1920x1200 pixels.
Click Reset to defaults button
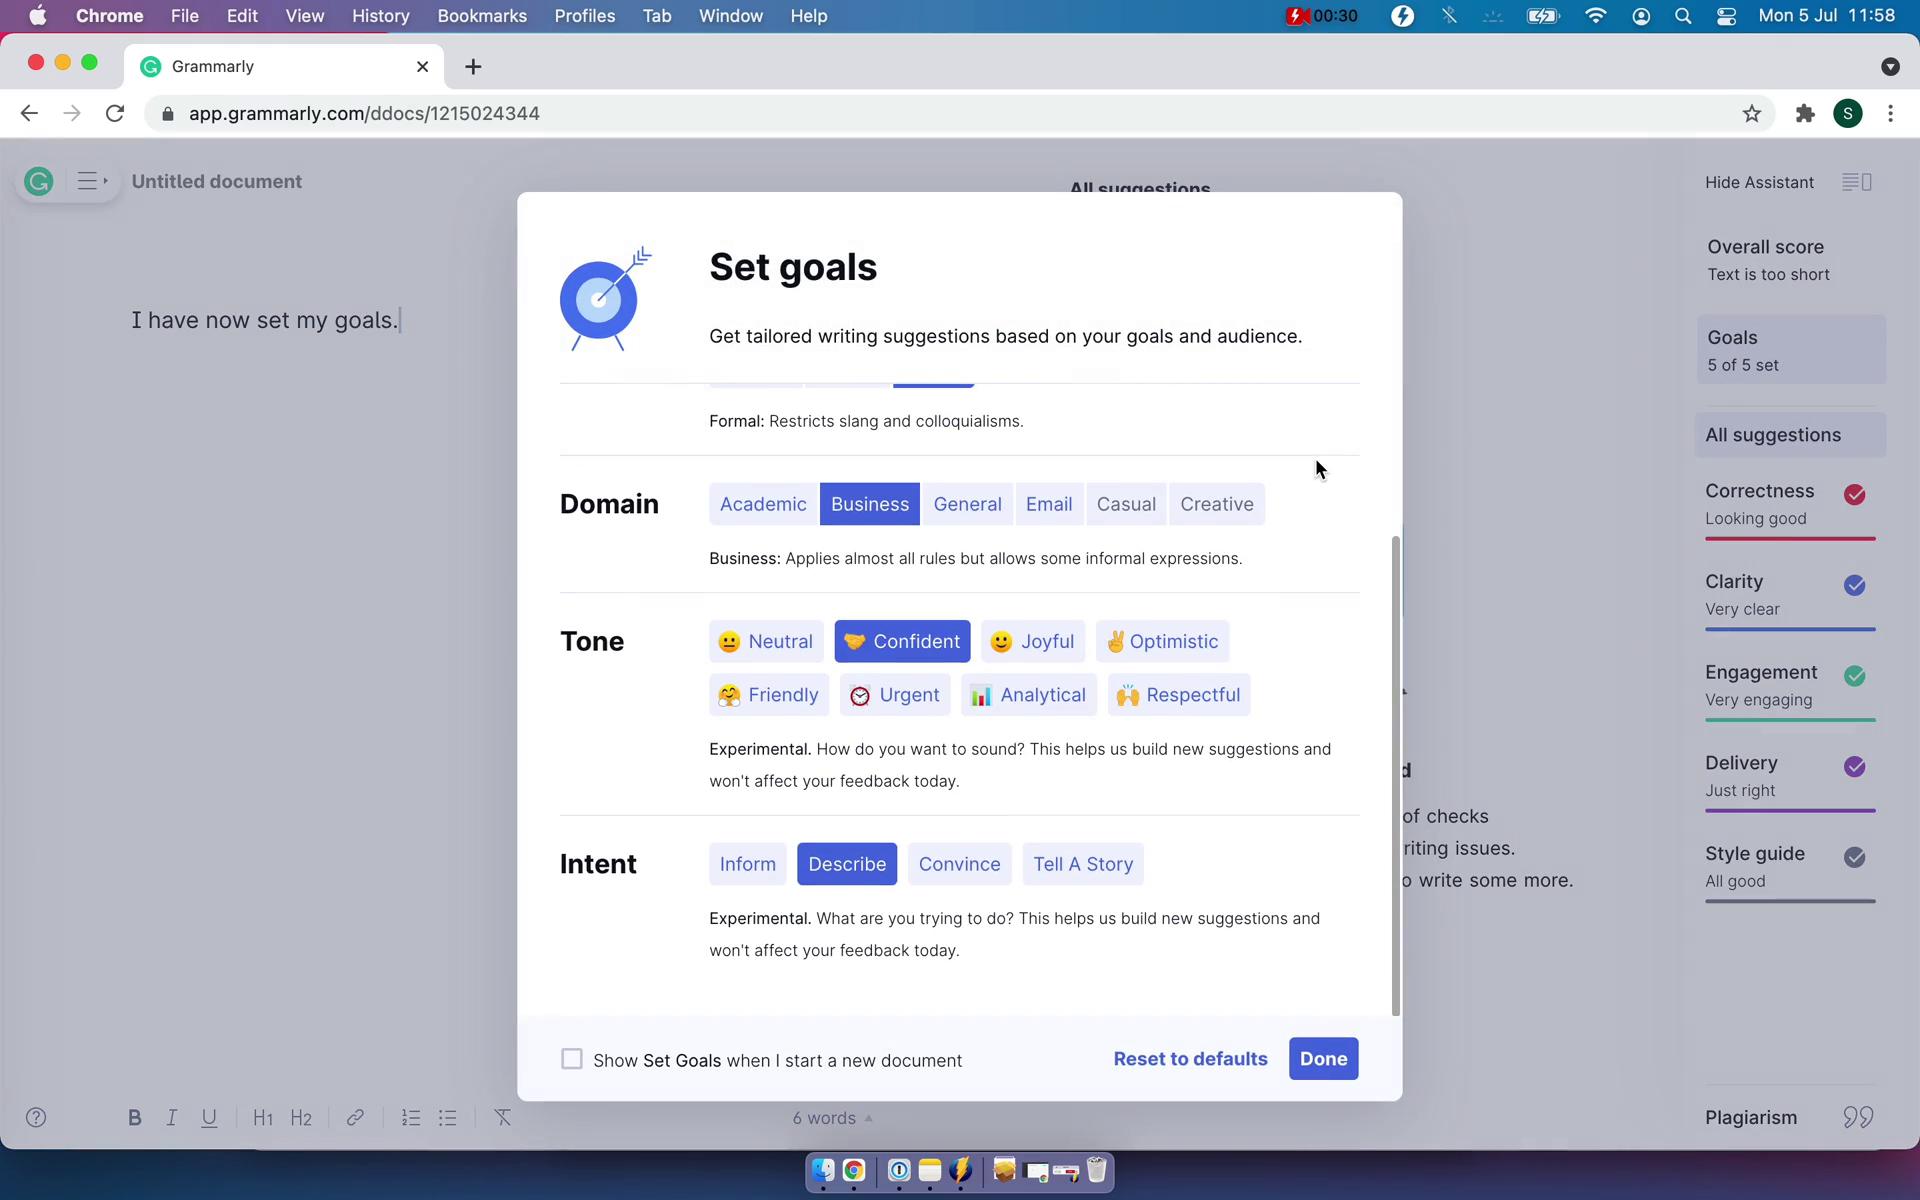(1190, 1058)
